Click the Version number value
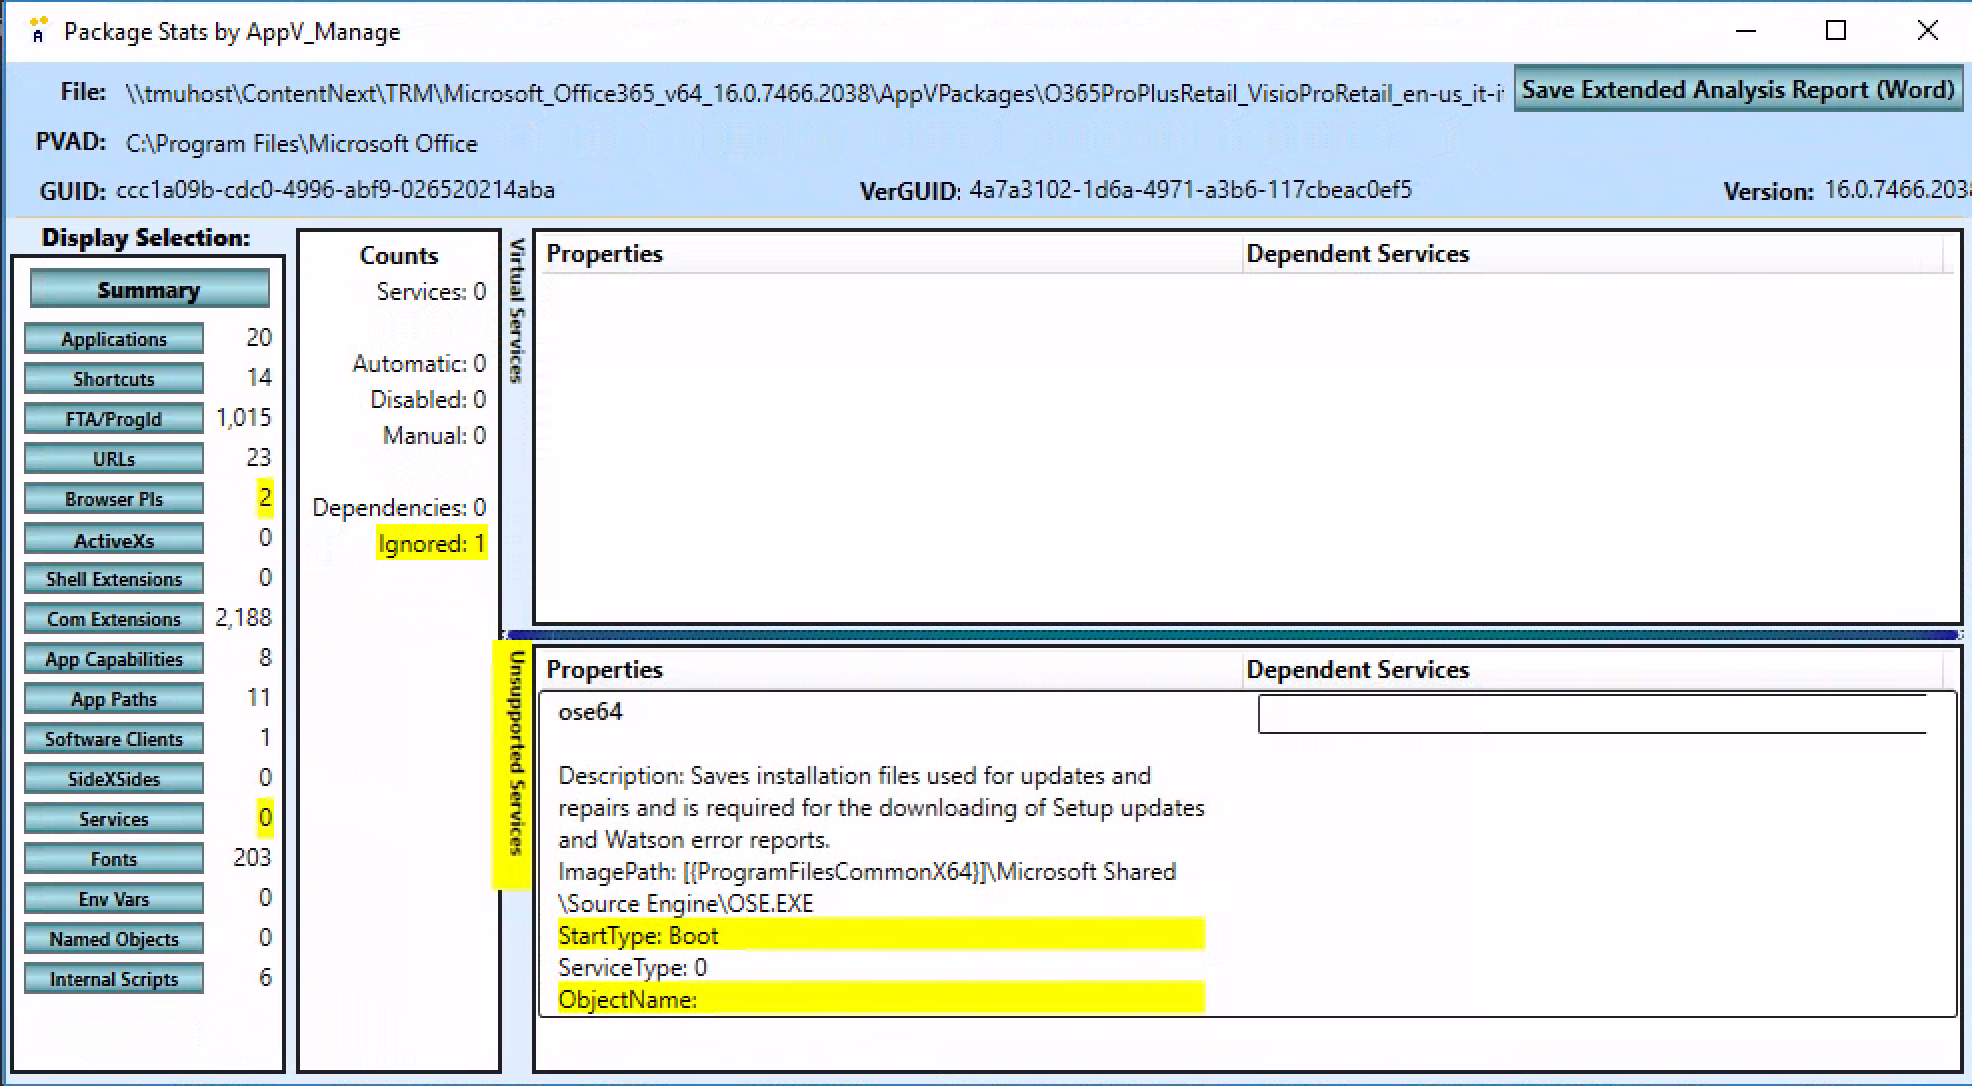The image size is (1972, 1086). click(x=1897, y=190)
